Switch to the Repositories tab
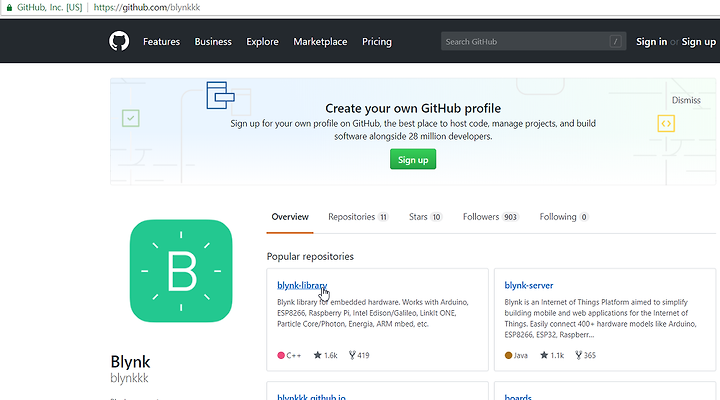Screen dimensions: 720x400 click(358, 217)
